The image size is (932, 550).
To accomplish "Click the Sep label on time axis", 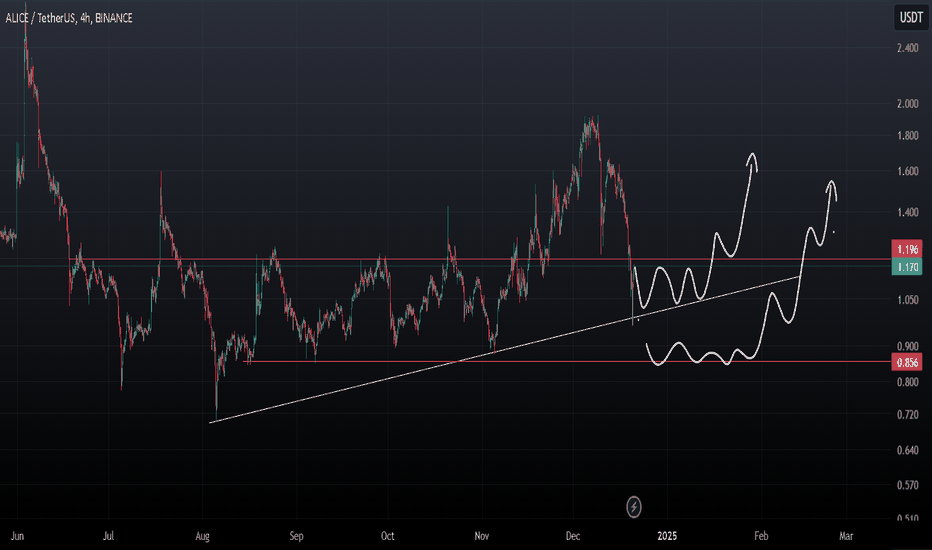I will (x=296, y=536).
